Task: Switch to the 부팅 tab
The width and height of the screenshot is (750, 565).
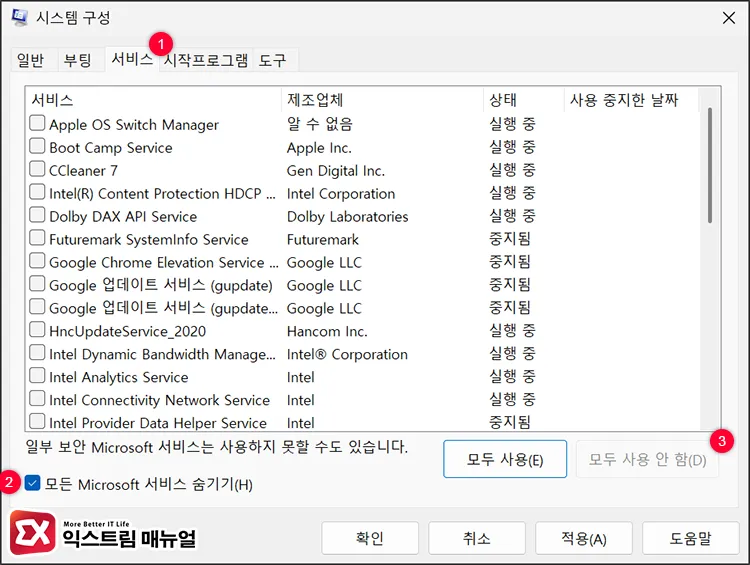Action: click(x=78, y=60)
